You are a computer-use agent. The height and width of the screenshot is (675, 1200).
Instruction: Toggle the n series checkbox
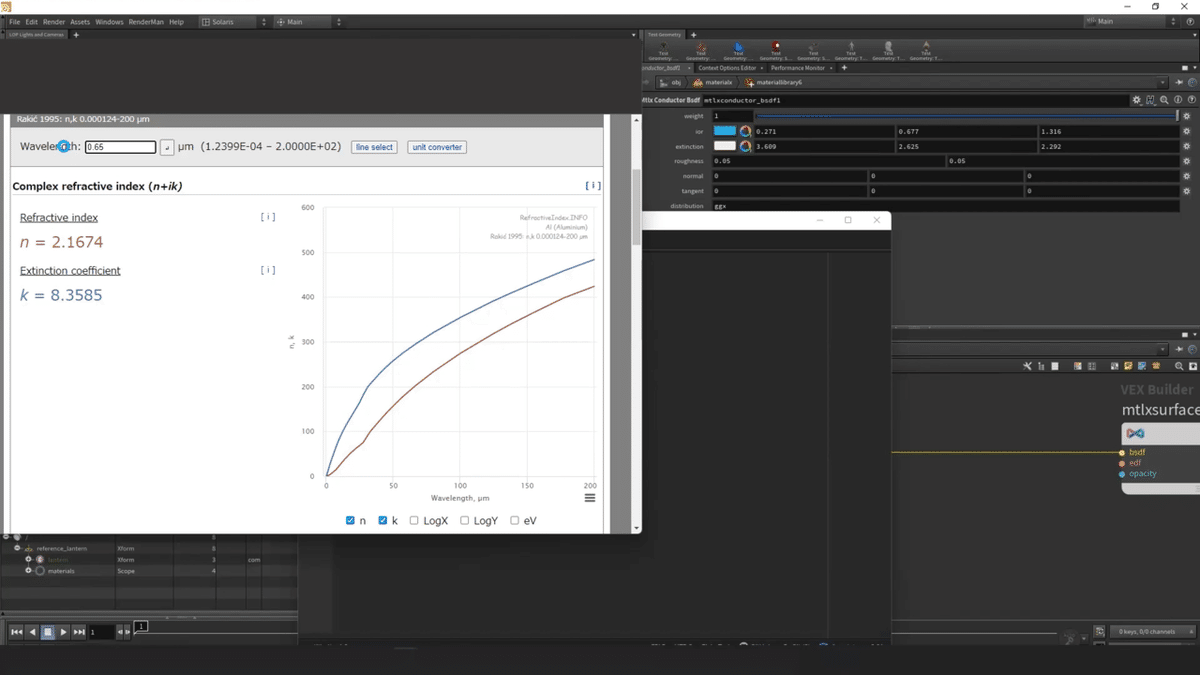[x=350, y=520]
